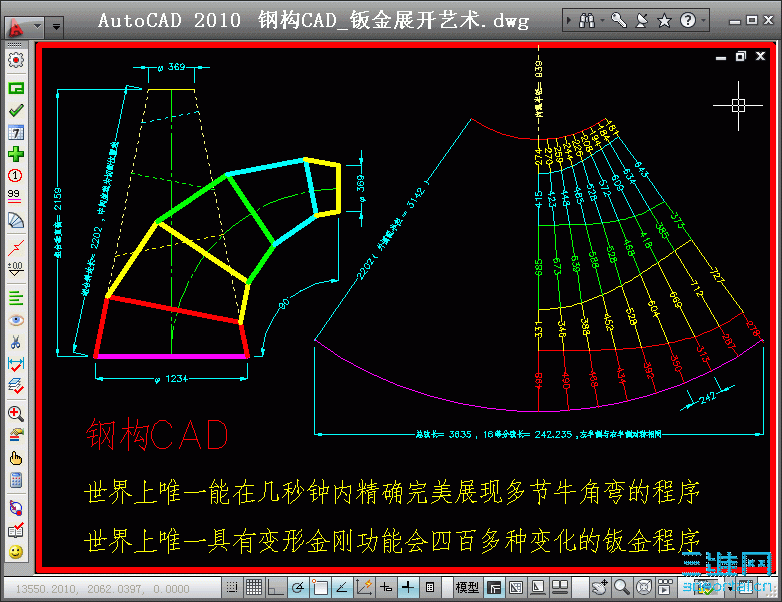The image size is (782, 602).
Task: Open the calendar 7 icon
Action: tap(16, 132)
